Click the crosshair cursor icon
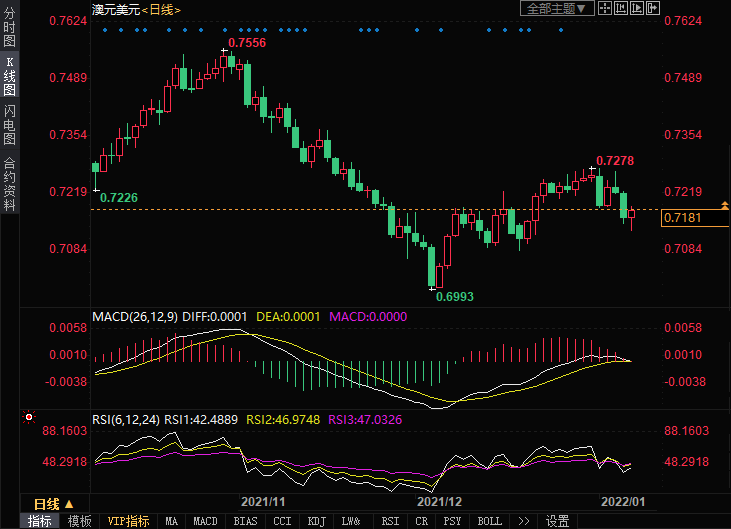This screenshot has height=529, width=731. point(606,9)
